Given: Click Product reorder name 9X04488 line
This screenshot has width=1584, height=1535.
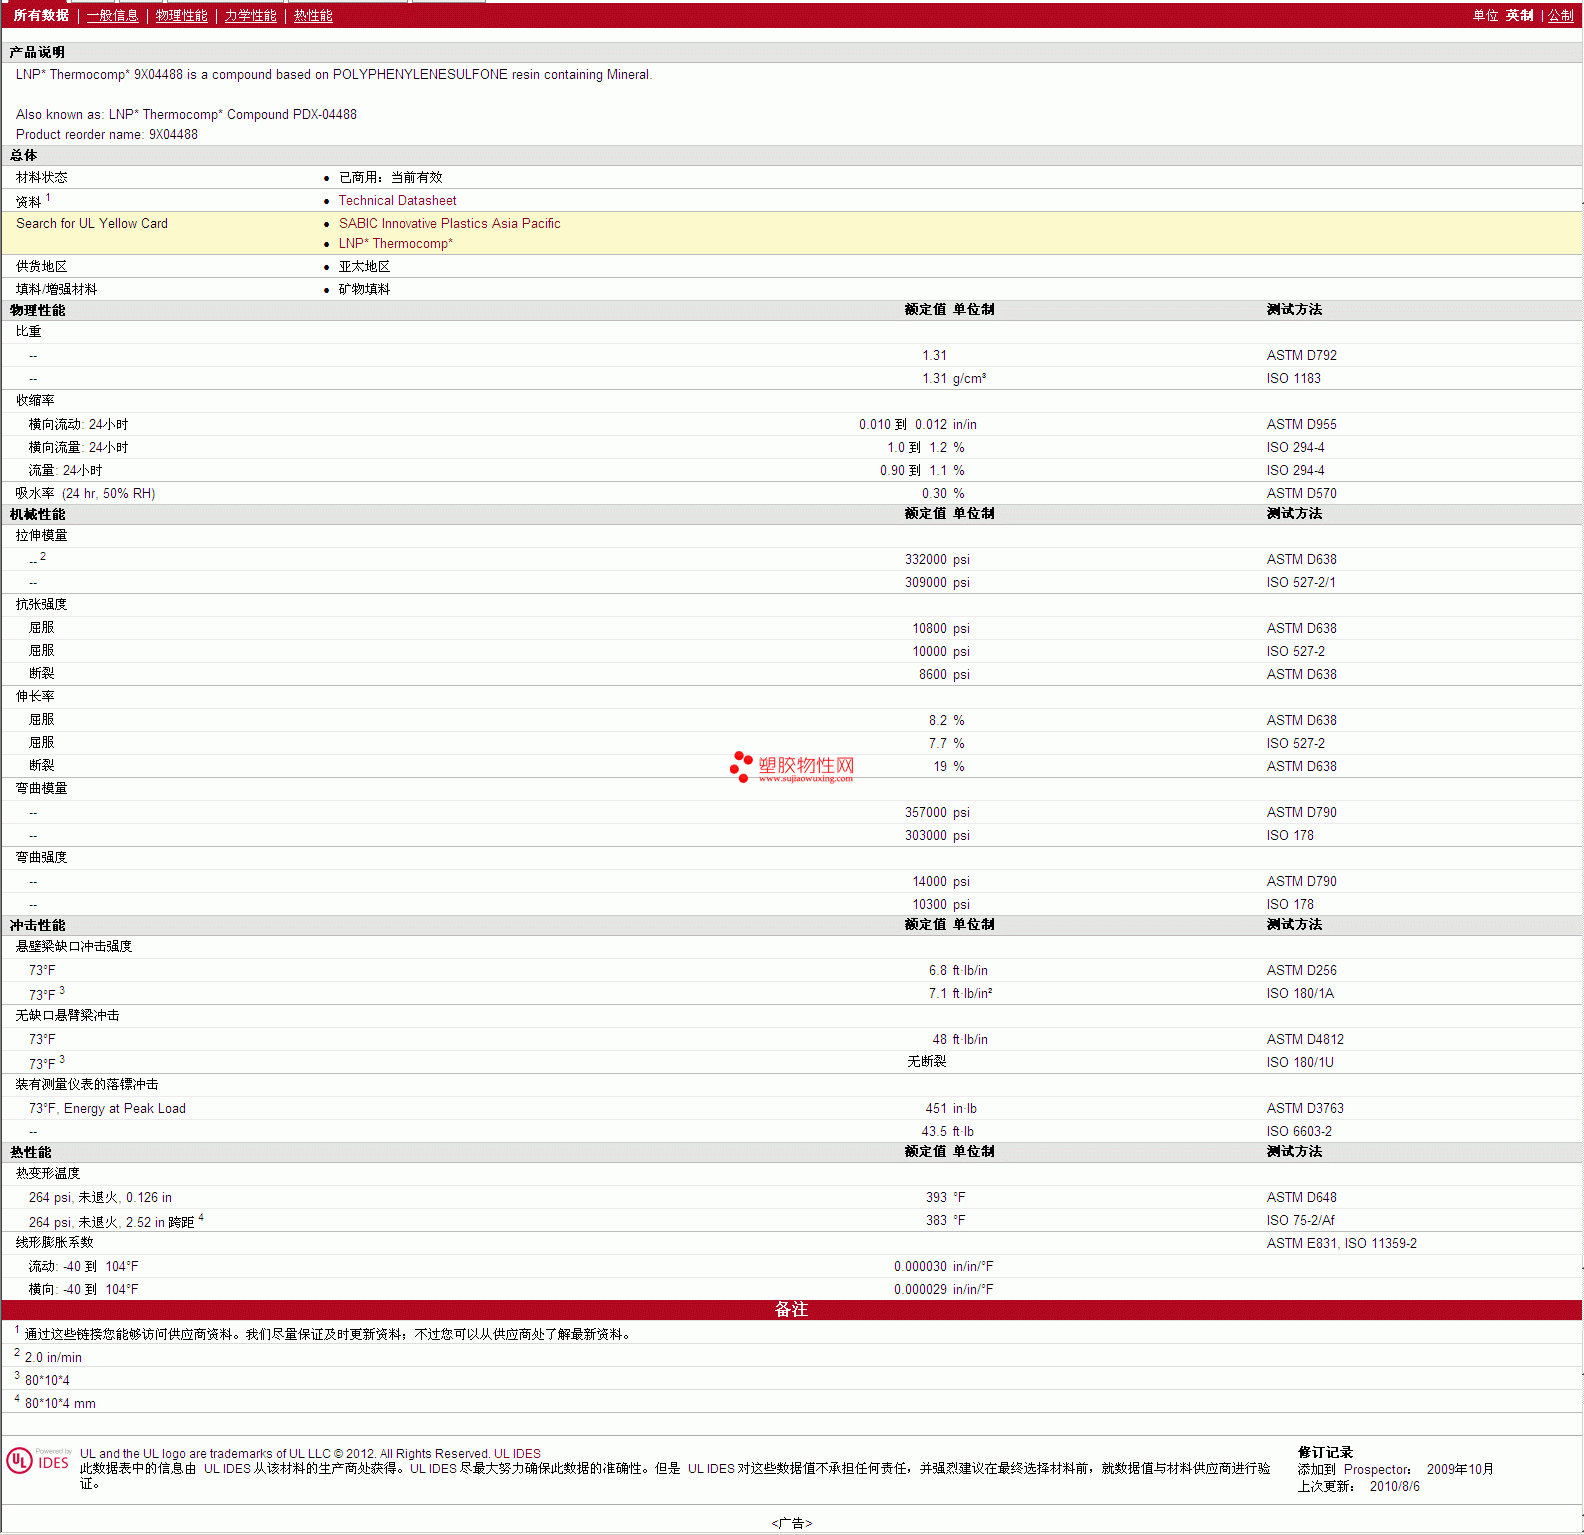Looking at the screenshot, I should tap(107, 134).
